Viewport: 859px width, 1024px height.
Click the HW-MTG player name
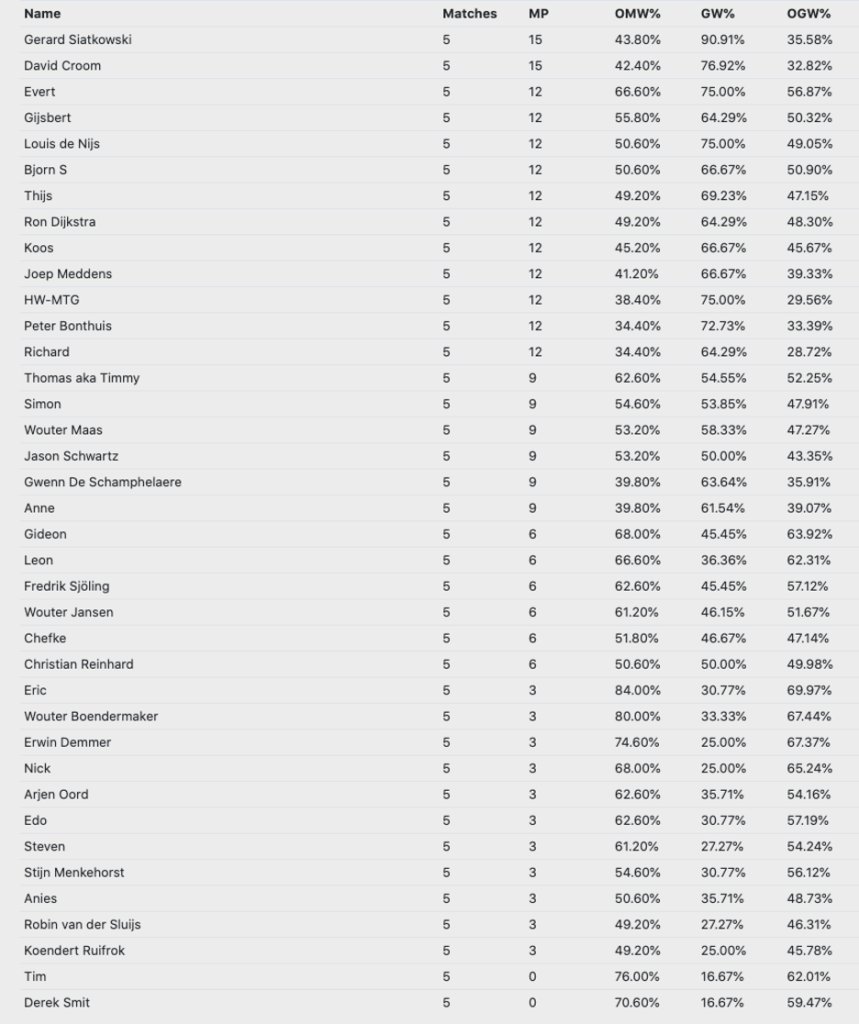52,300
